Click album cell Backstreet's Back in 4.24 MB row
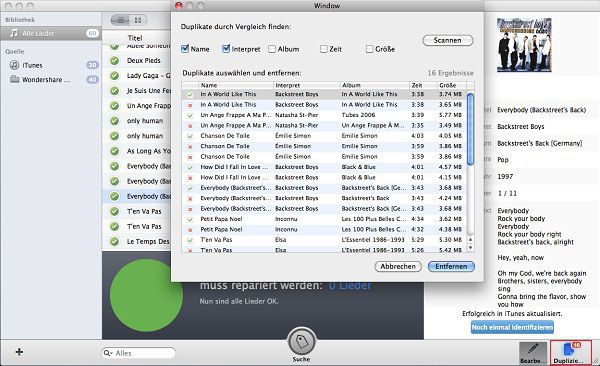The width and height of the screenshot is (600, 366). 365,198
